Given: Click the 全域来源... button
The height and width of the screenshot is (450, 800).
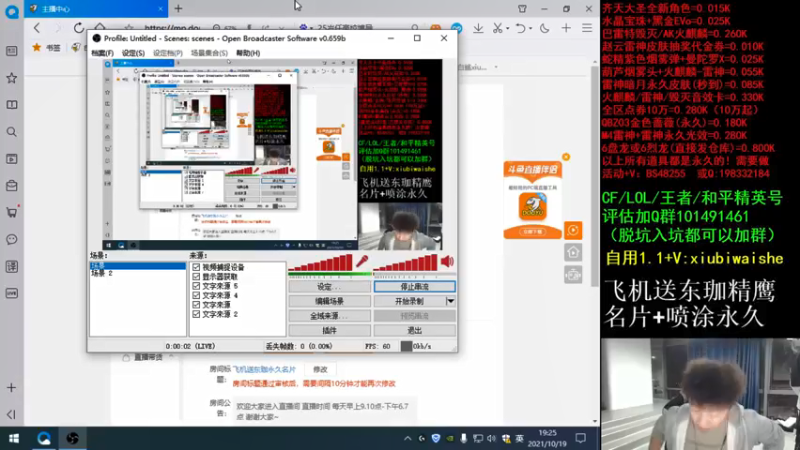Looking at the screenshot, I should click(x=330, y=316).
